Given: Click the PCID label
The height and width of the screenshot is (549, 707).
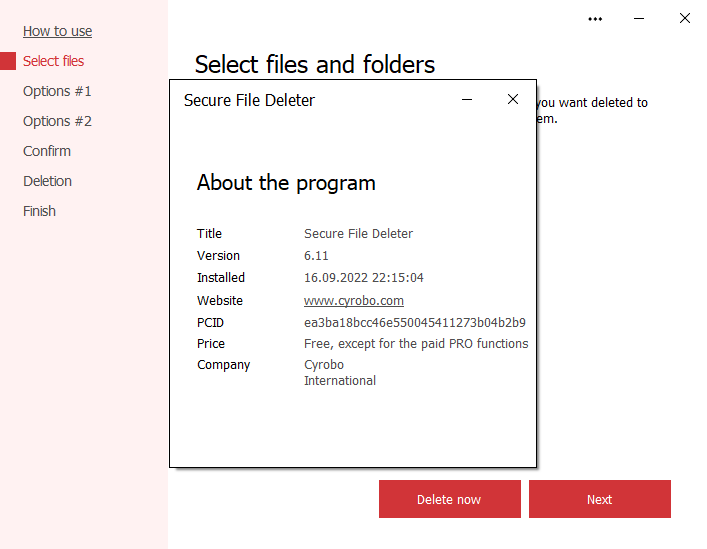Looking at the screenshot, I should click(210, 323).
